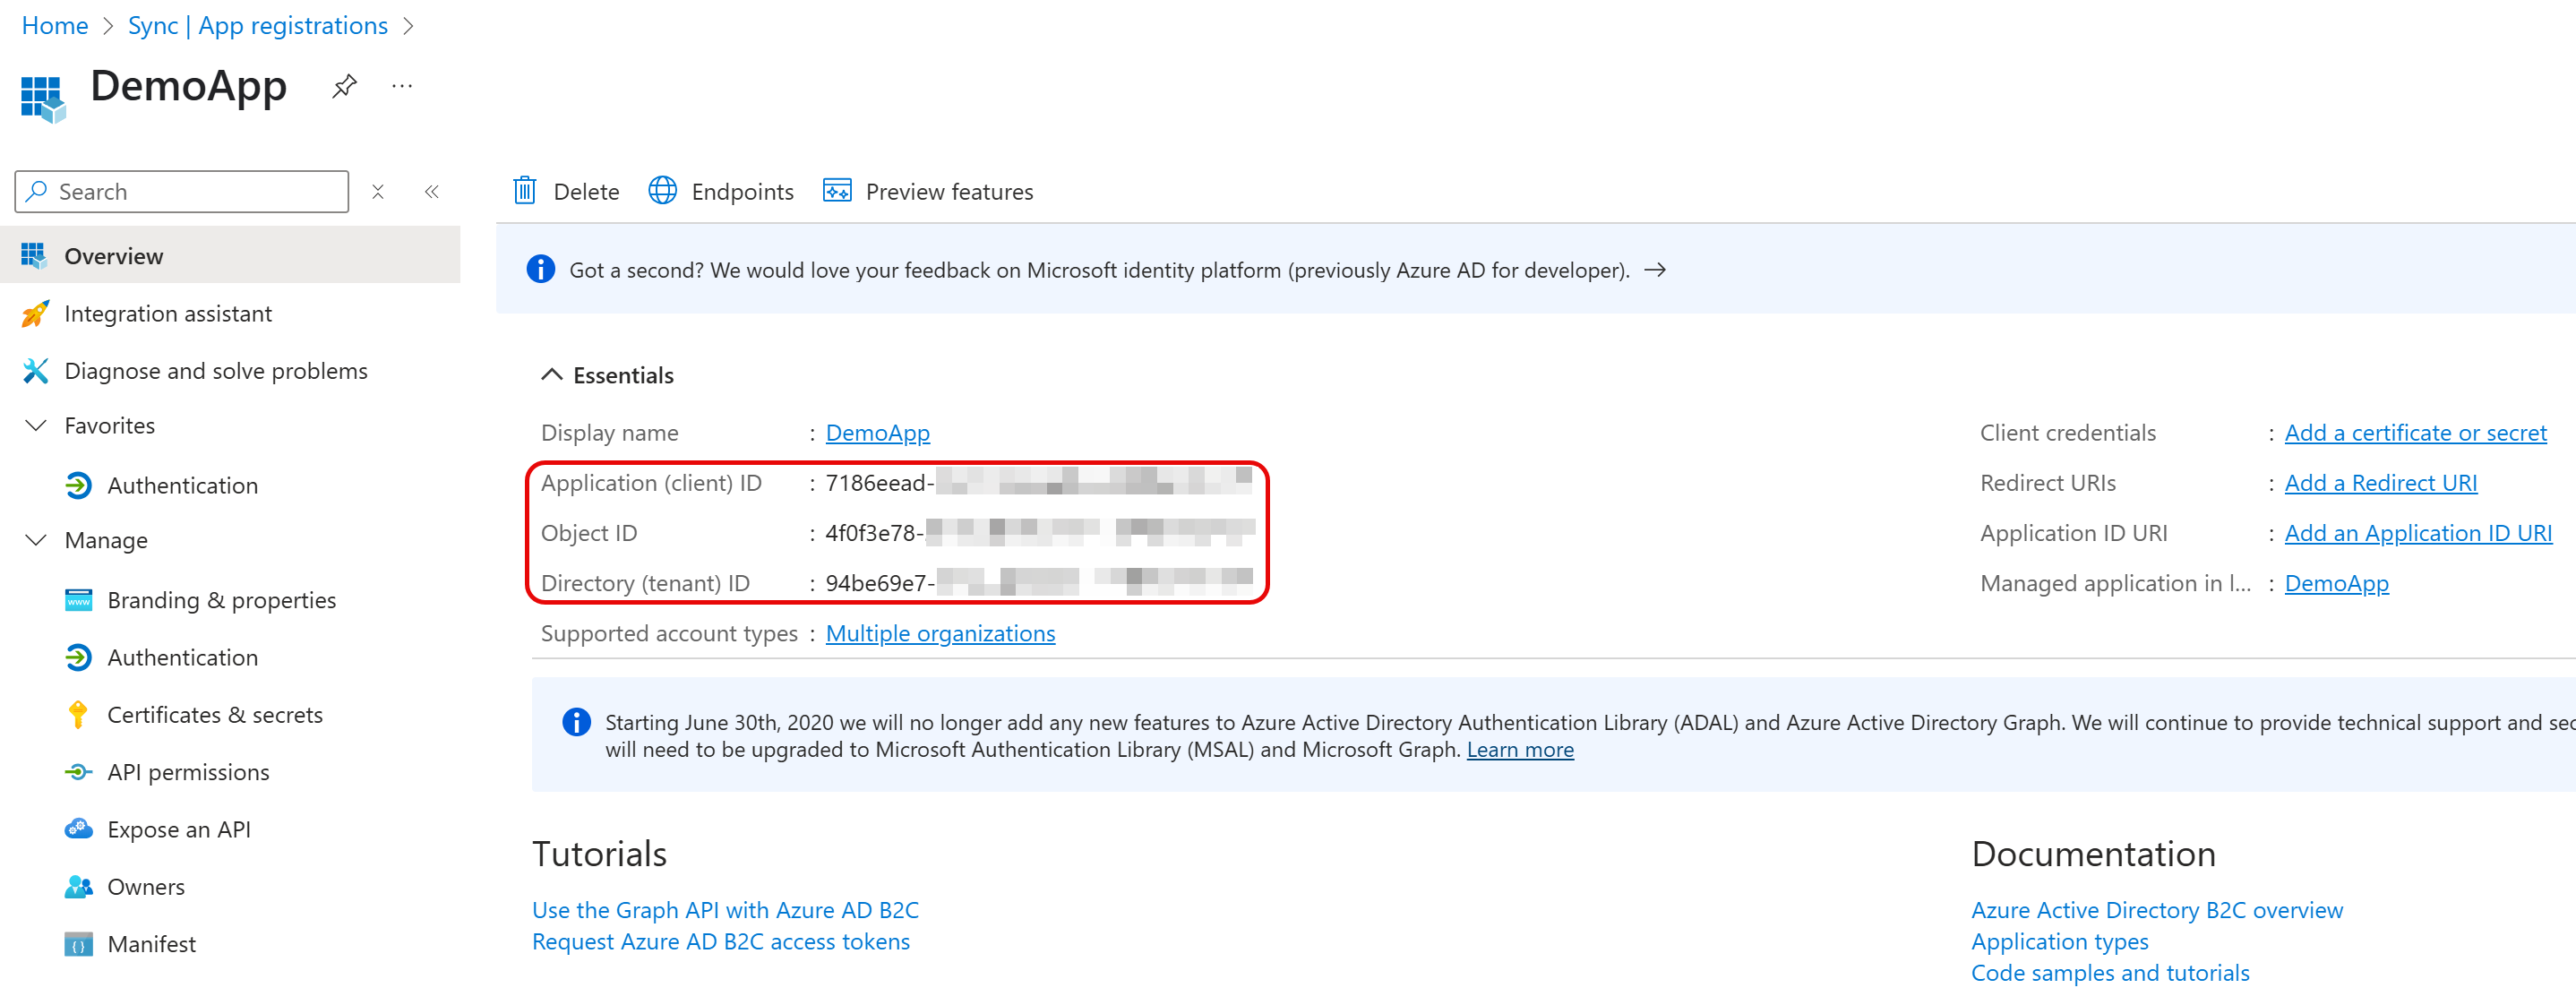The image size is (2576, 1005).
Task: Select Diagnose and solve problems
Action: [x=215, y=370]
